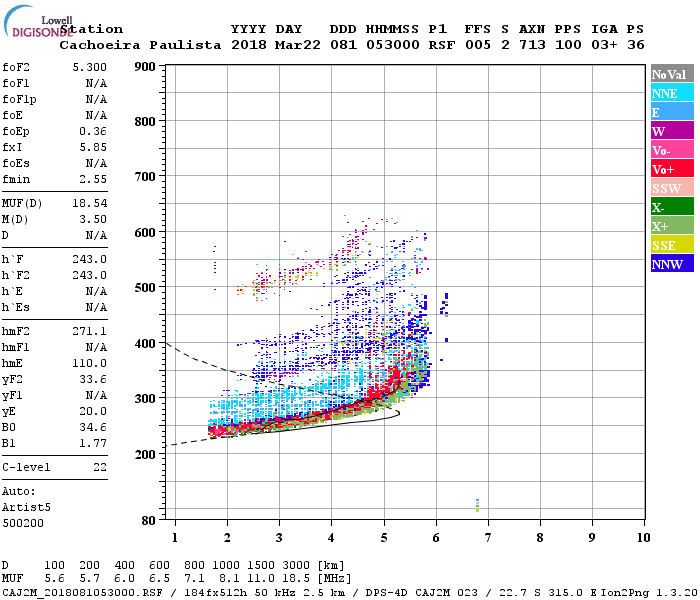
Task: Click the h`F value 243.0
Action: [x=90, y=259]
